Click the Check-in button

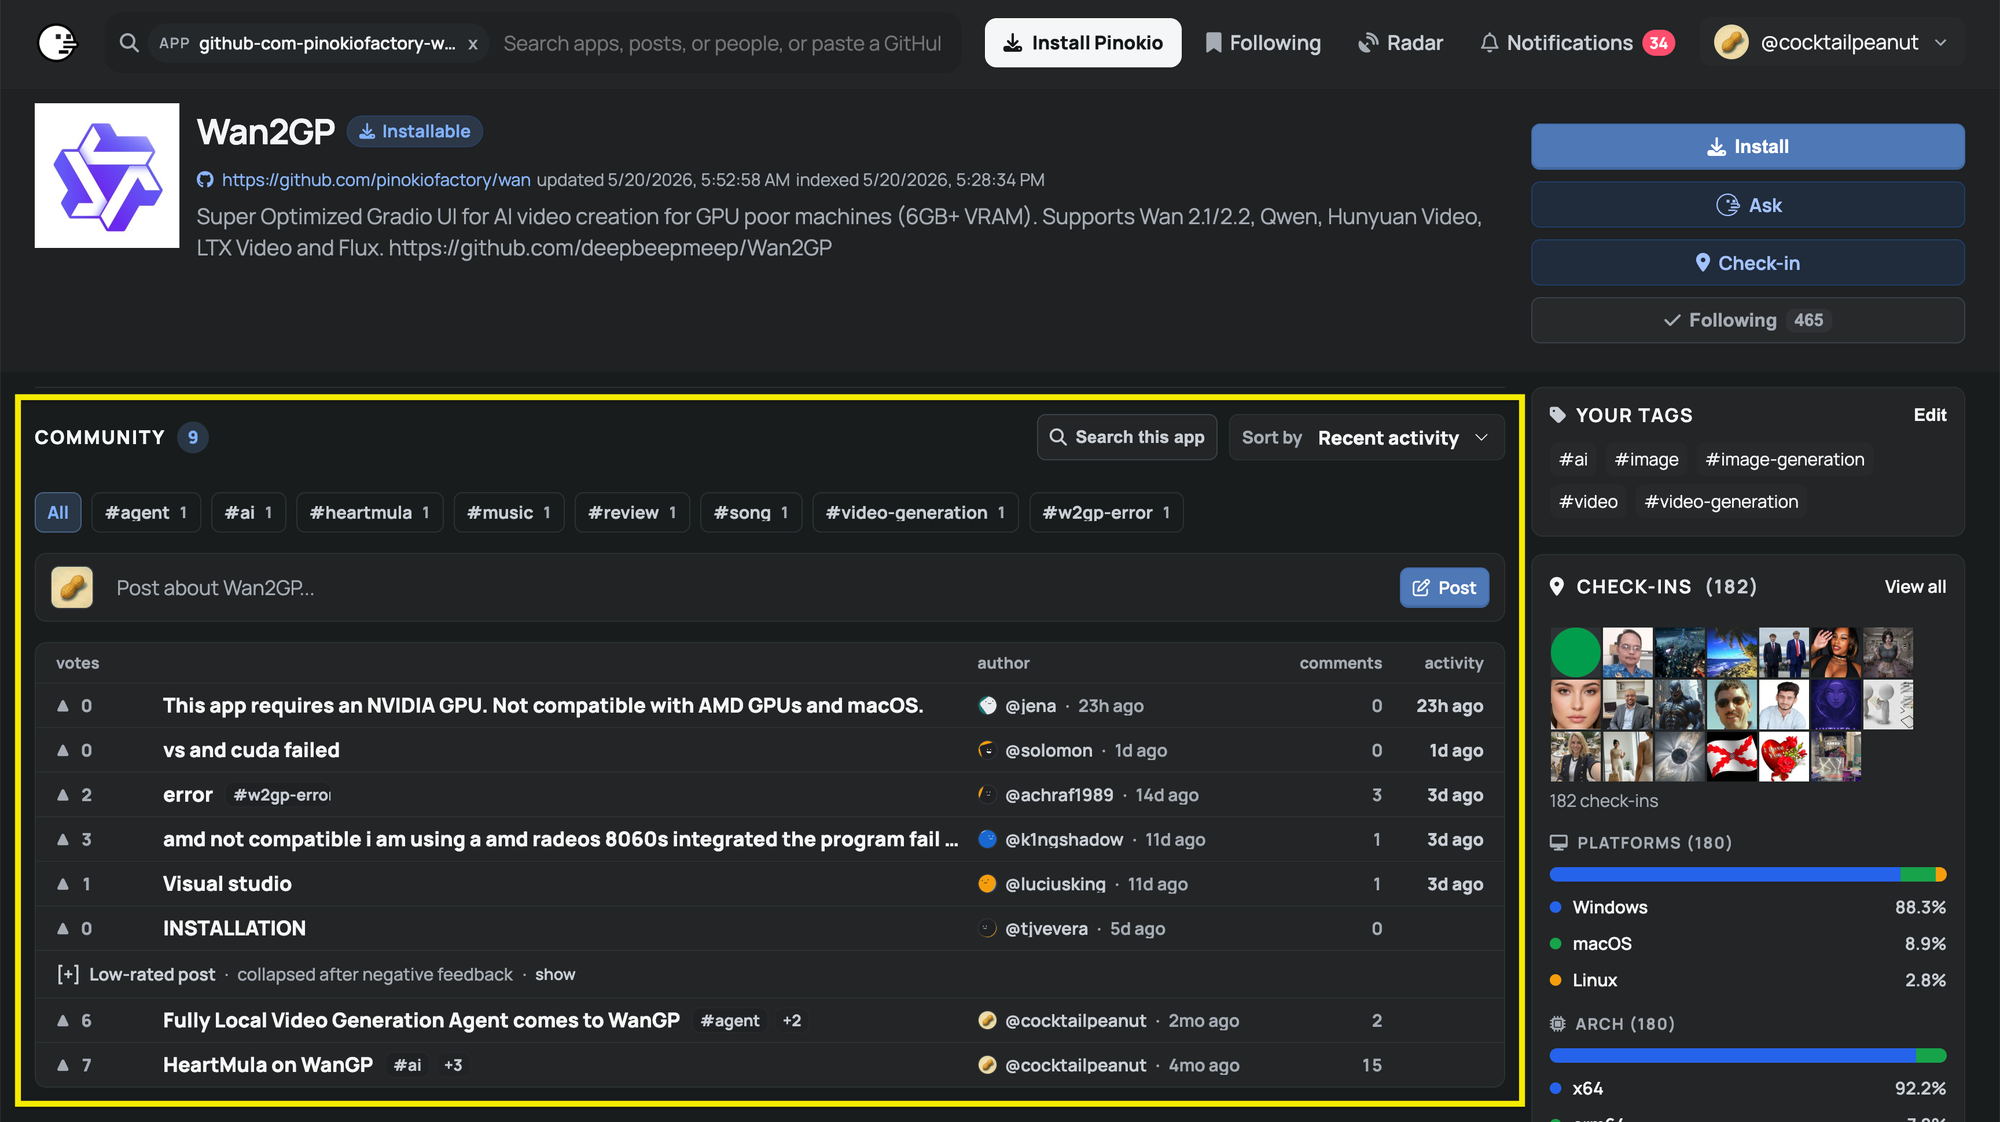tap(1747, 263)
